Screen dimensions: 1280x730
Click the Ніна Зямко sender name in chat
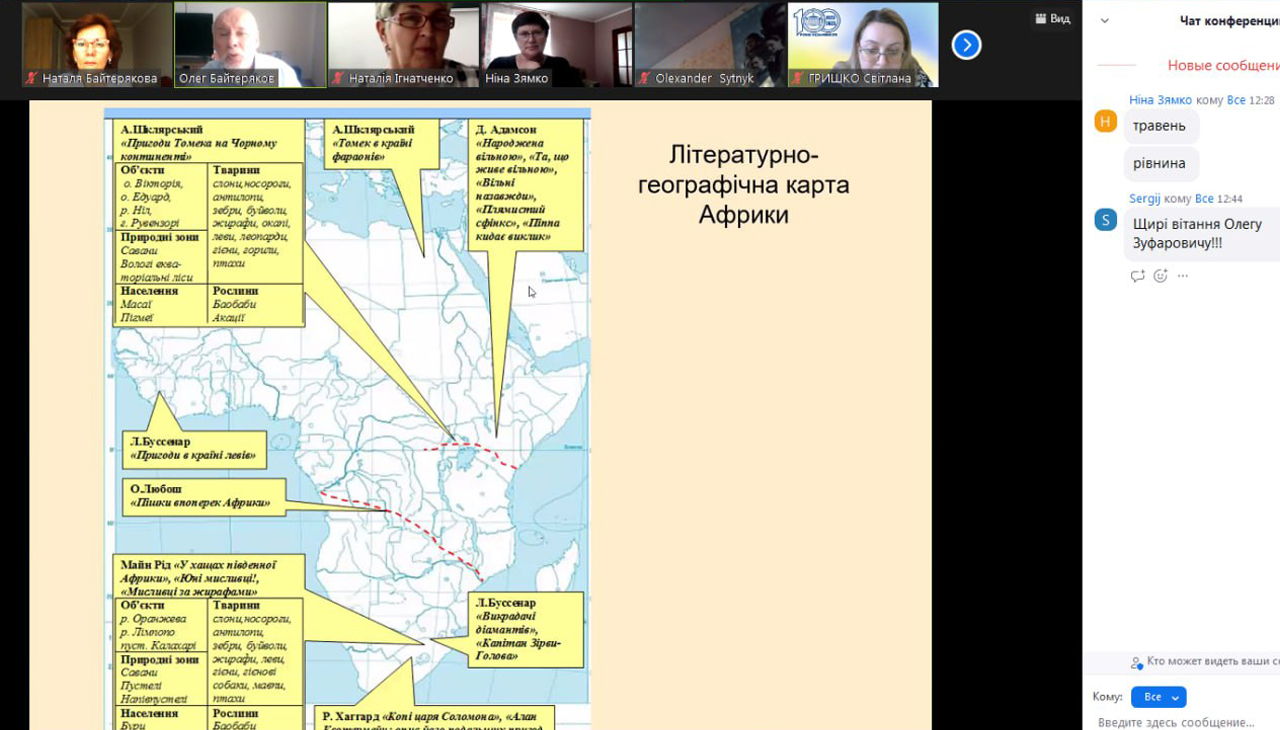coord(1160,100)
